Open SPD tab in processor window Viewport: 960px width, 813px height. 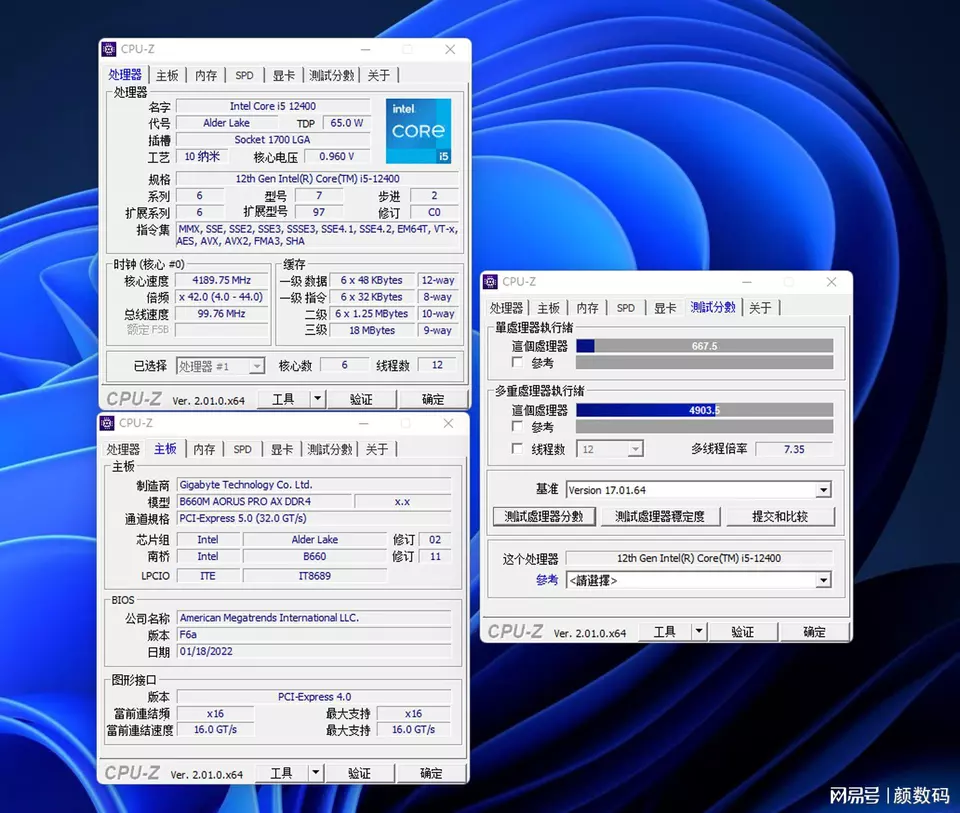[244, 75]
